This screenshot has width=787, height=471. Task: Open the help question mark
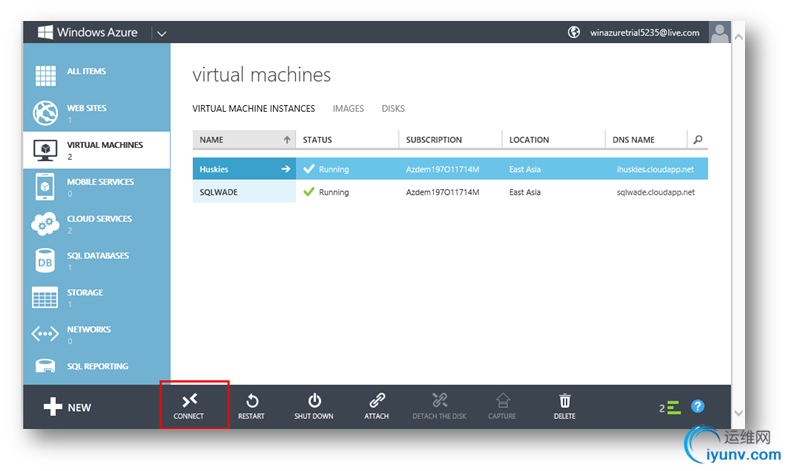pyautogui.click(x=698, y=406)
